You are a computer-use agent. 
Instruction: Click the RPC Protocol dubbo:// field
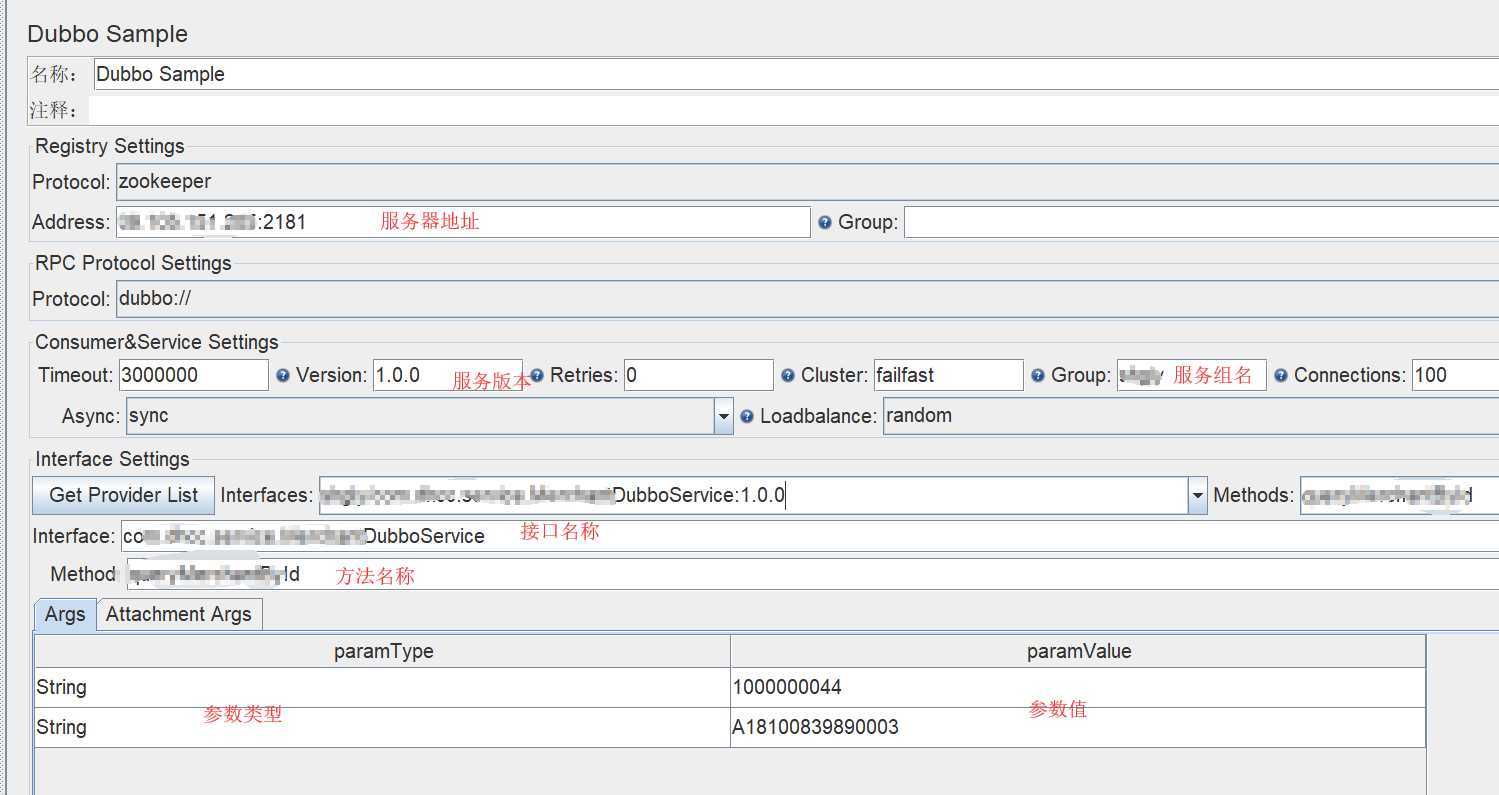point(807,298)
